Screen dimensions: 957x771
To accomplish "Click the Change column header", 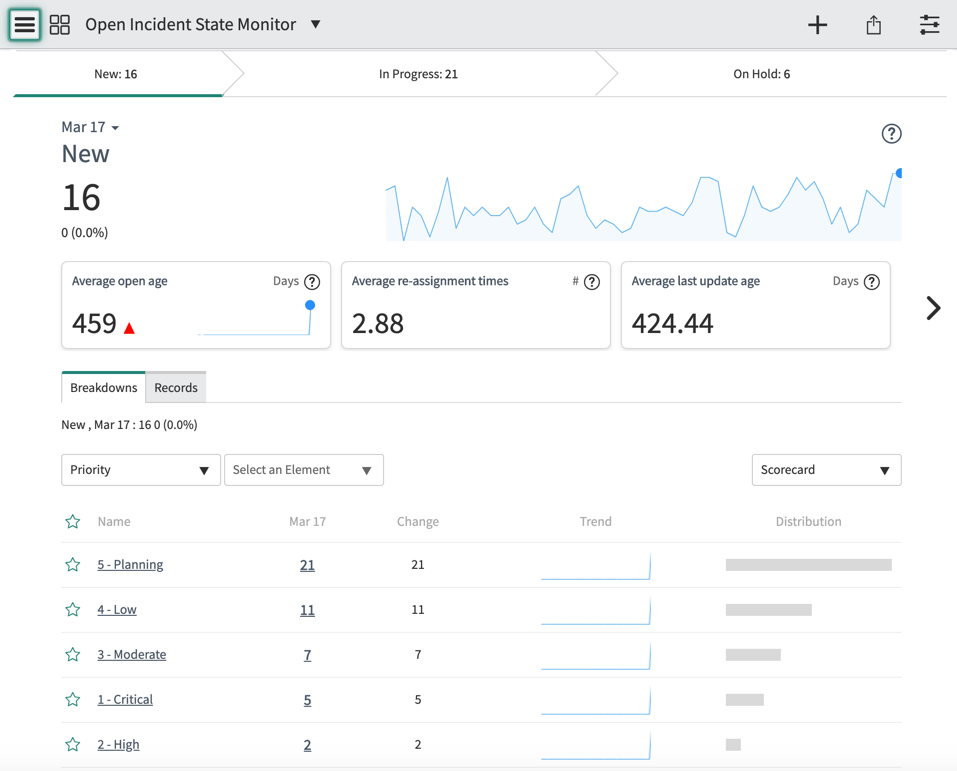I will (x=418, y=521).
